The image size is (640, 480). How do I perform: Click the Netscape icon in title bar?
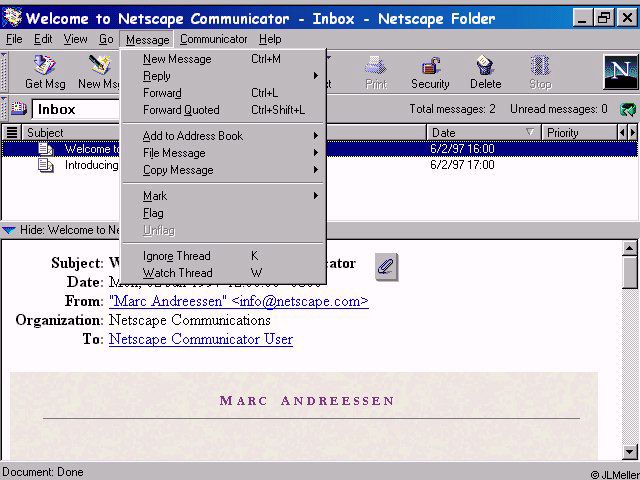(x=12, y=17)
